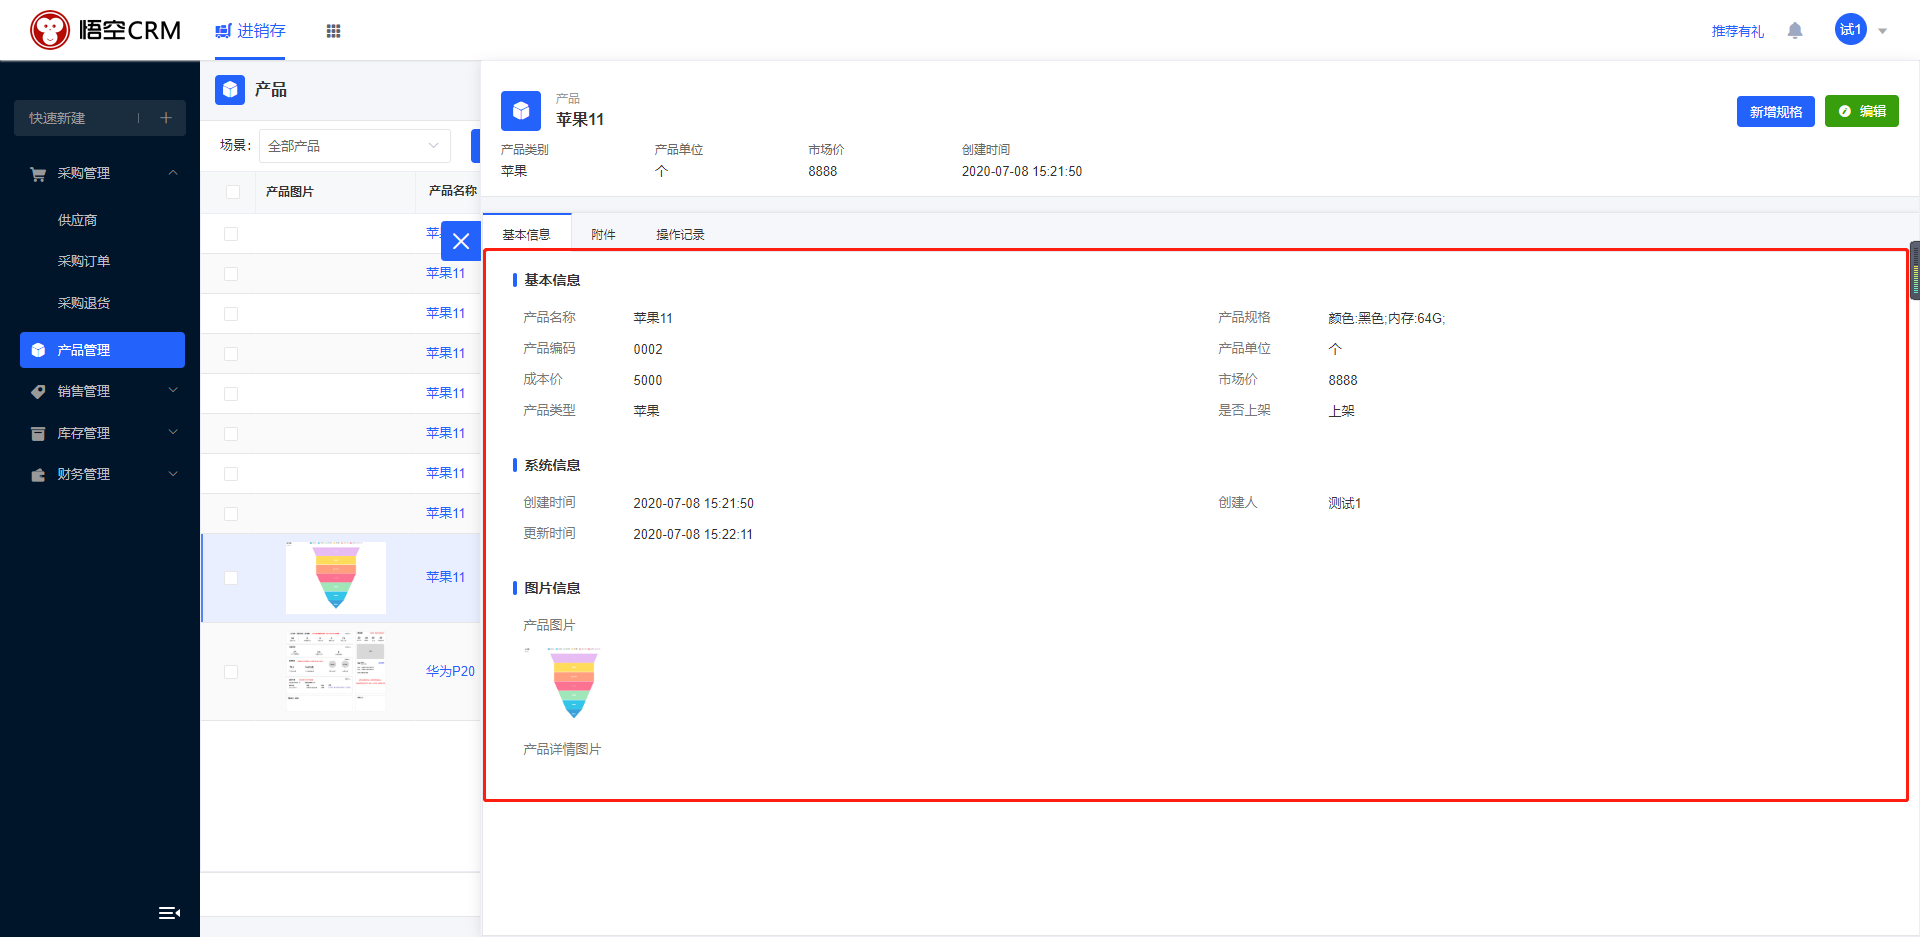1920x937 pixels.
Task: Click the 采购管理 shopping cart icon
Action: [38, 174]
